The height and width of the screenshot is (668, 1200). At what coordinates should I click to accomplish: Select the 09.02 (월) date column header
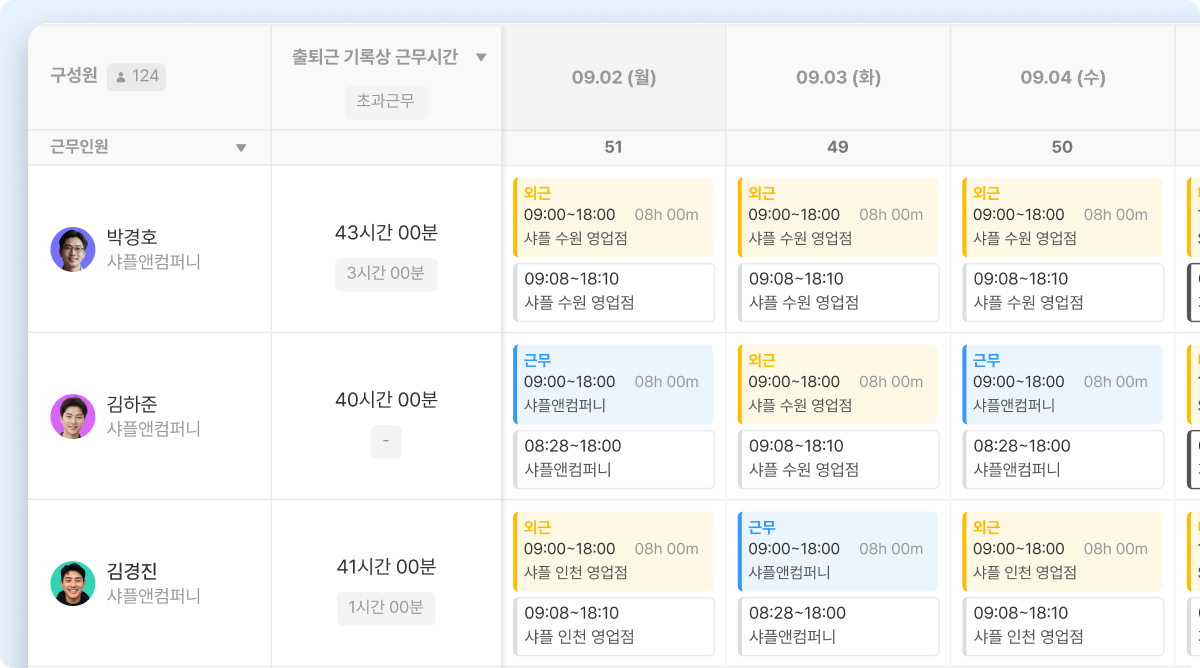[613, 77]
